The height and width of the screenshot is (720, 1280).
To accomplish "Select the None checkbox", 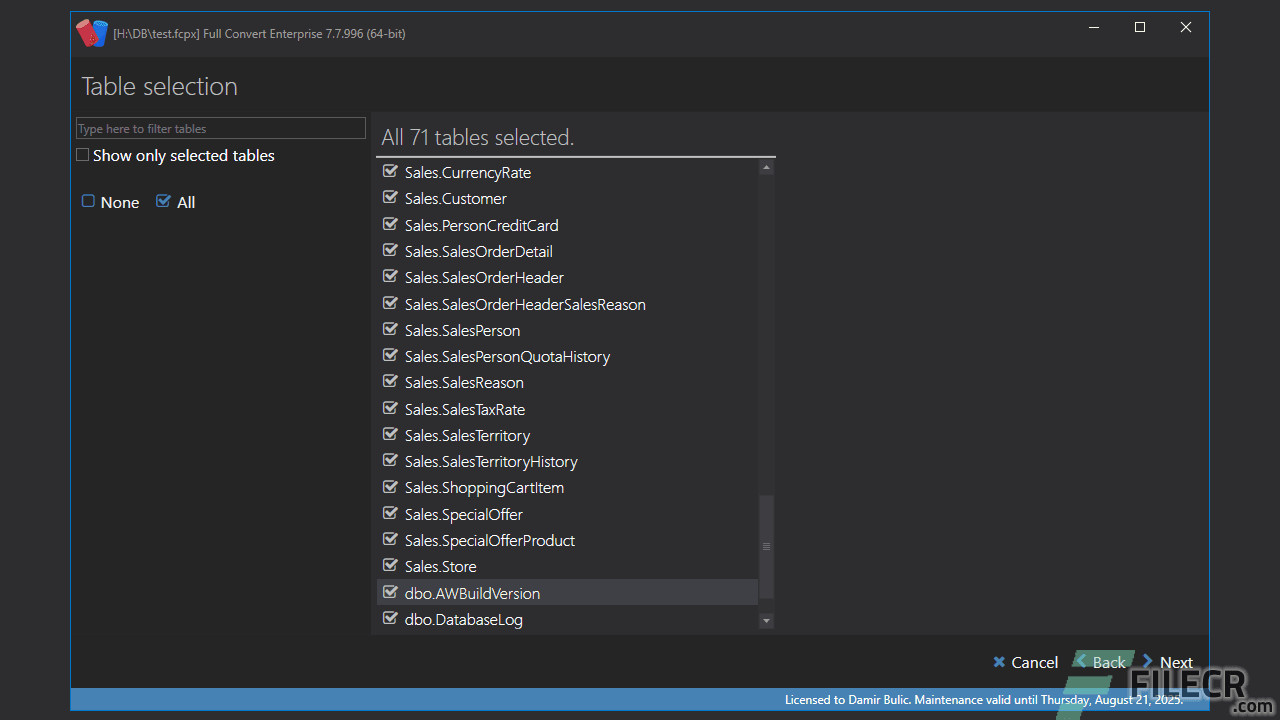I will [x=88, y=201].
